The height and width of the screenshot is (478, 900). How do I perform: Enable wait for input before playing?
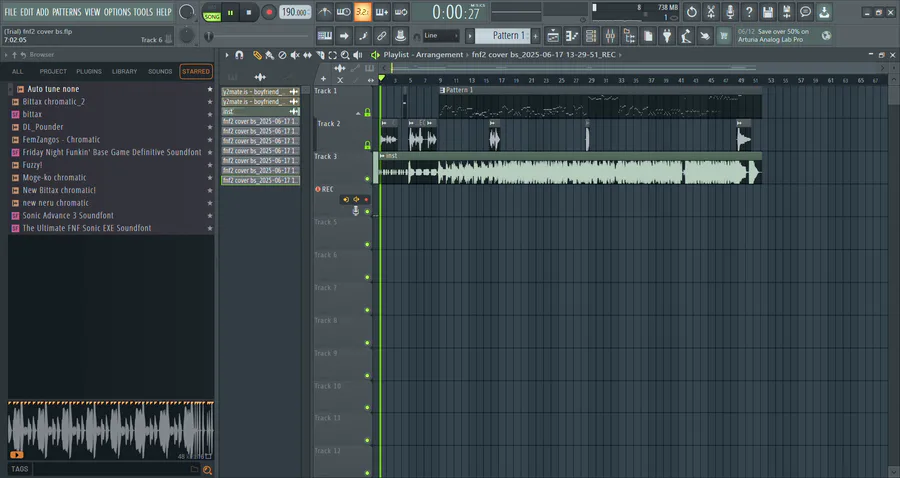click(343, 11)
